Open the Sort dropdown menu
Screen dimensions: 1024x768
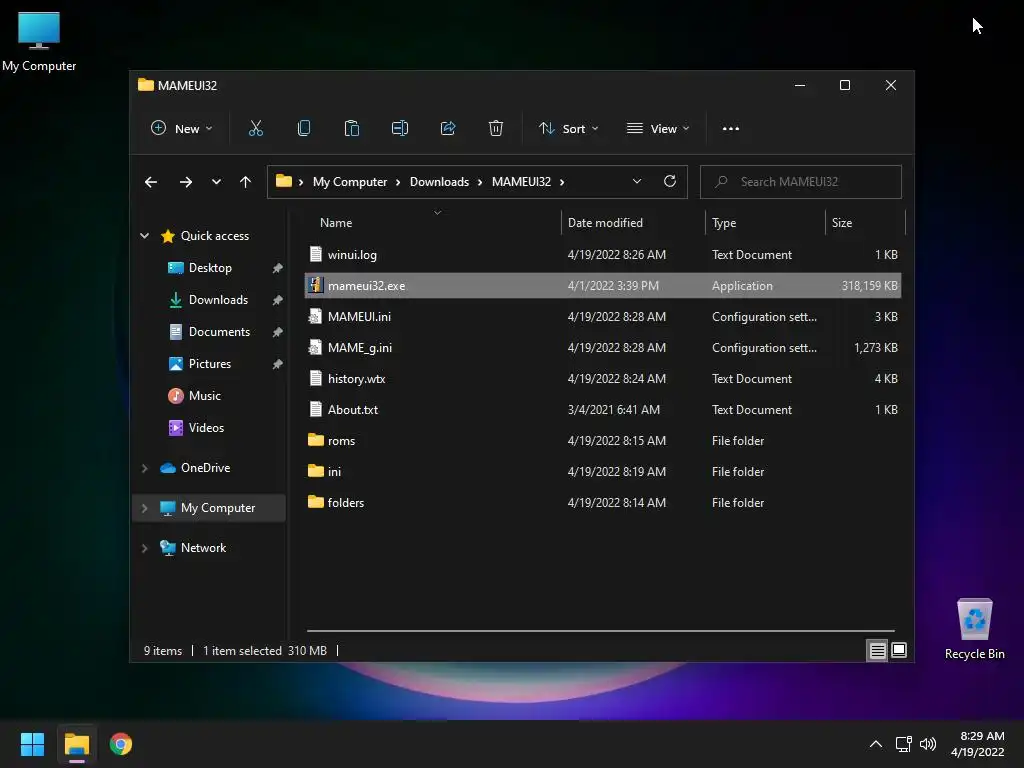(x=568, y=129)
